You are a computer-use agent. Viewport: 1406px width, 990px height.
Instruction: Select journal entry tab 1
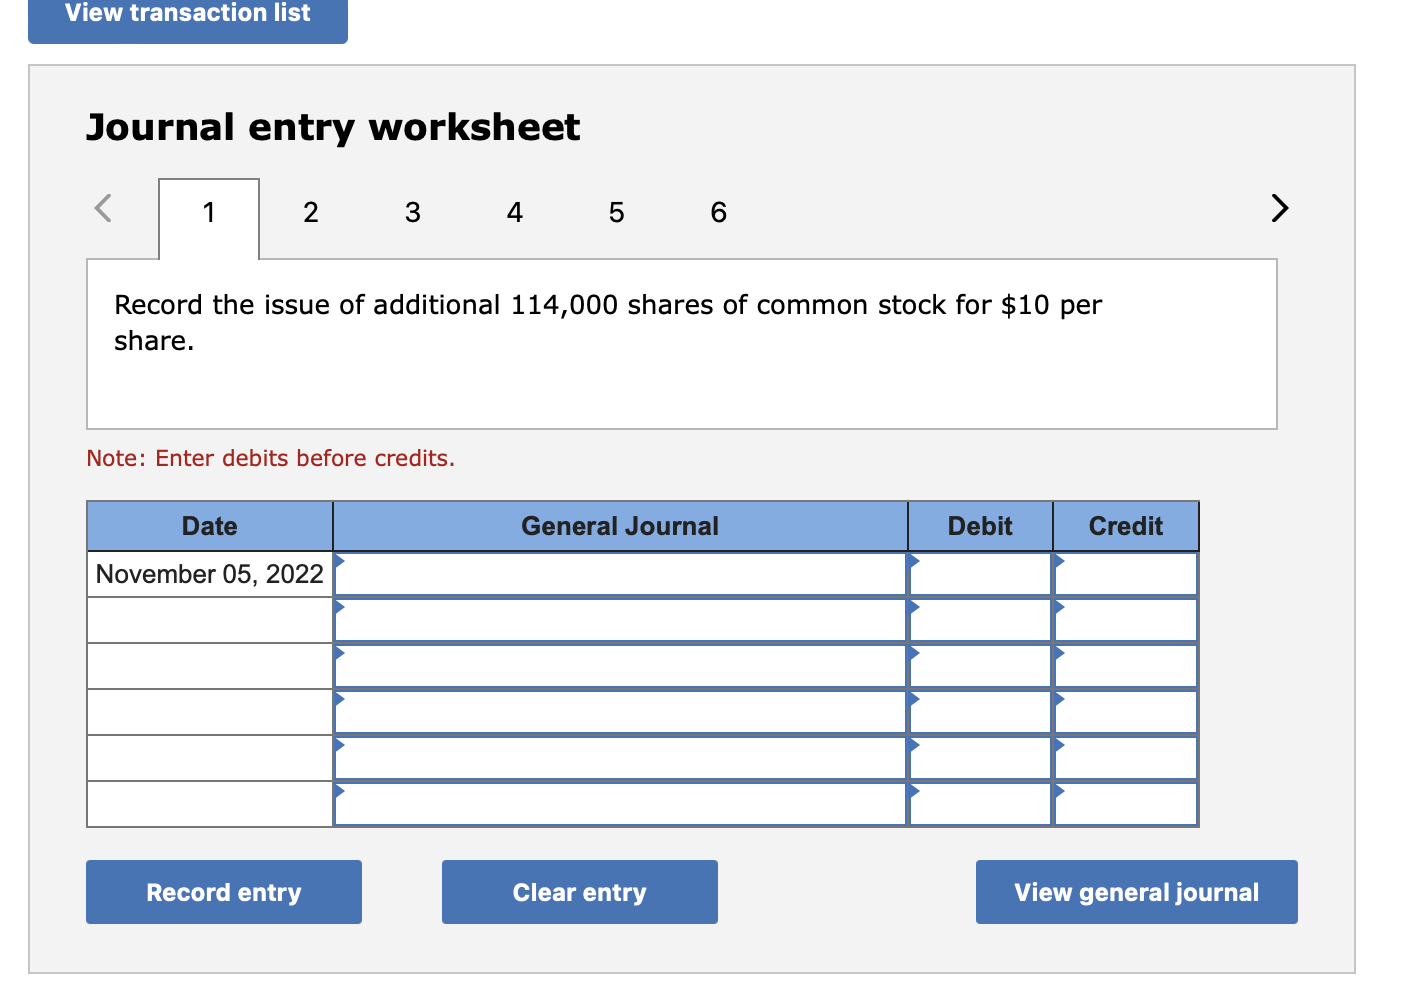[x=209, y=218]
